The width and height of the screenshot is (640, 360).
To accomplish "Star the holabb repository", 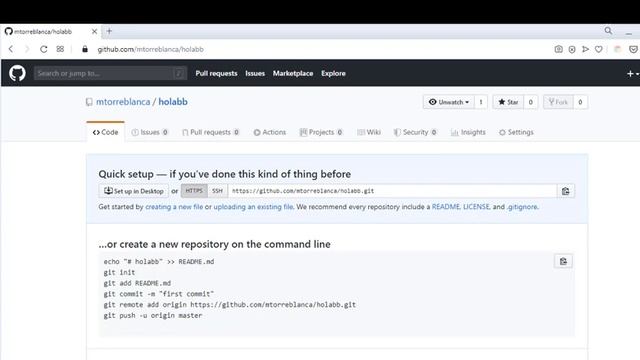I will [x=508, y=102].
